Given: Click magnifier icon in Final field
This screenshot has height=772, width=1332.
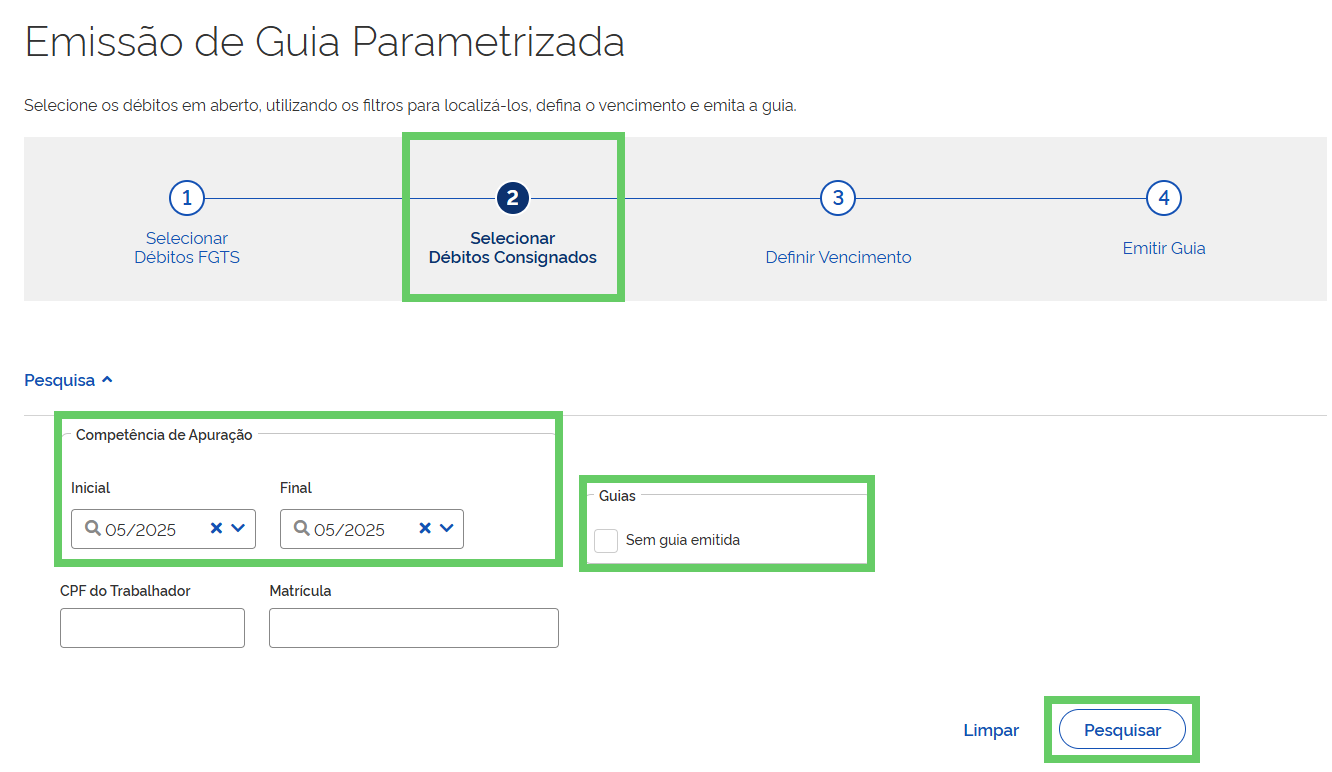Looking at the screenshot, I should coord(302,529).
